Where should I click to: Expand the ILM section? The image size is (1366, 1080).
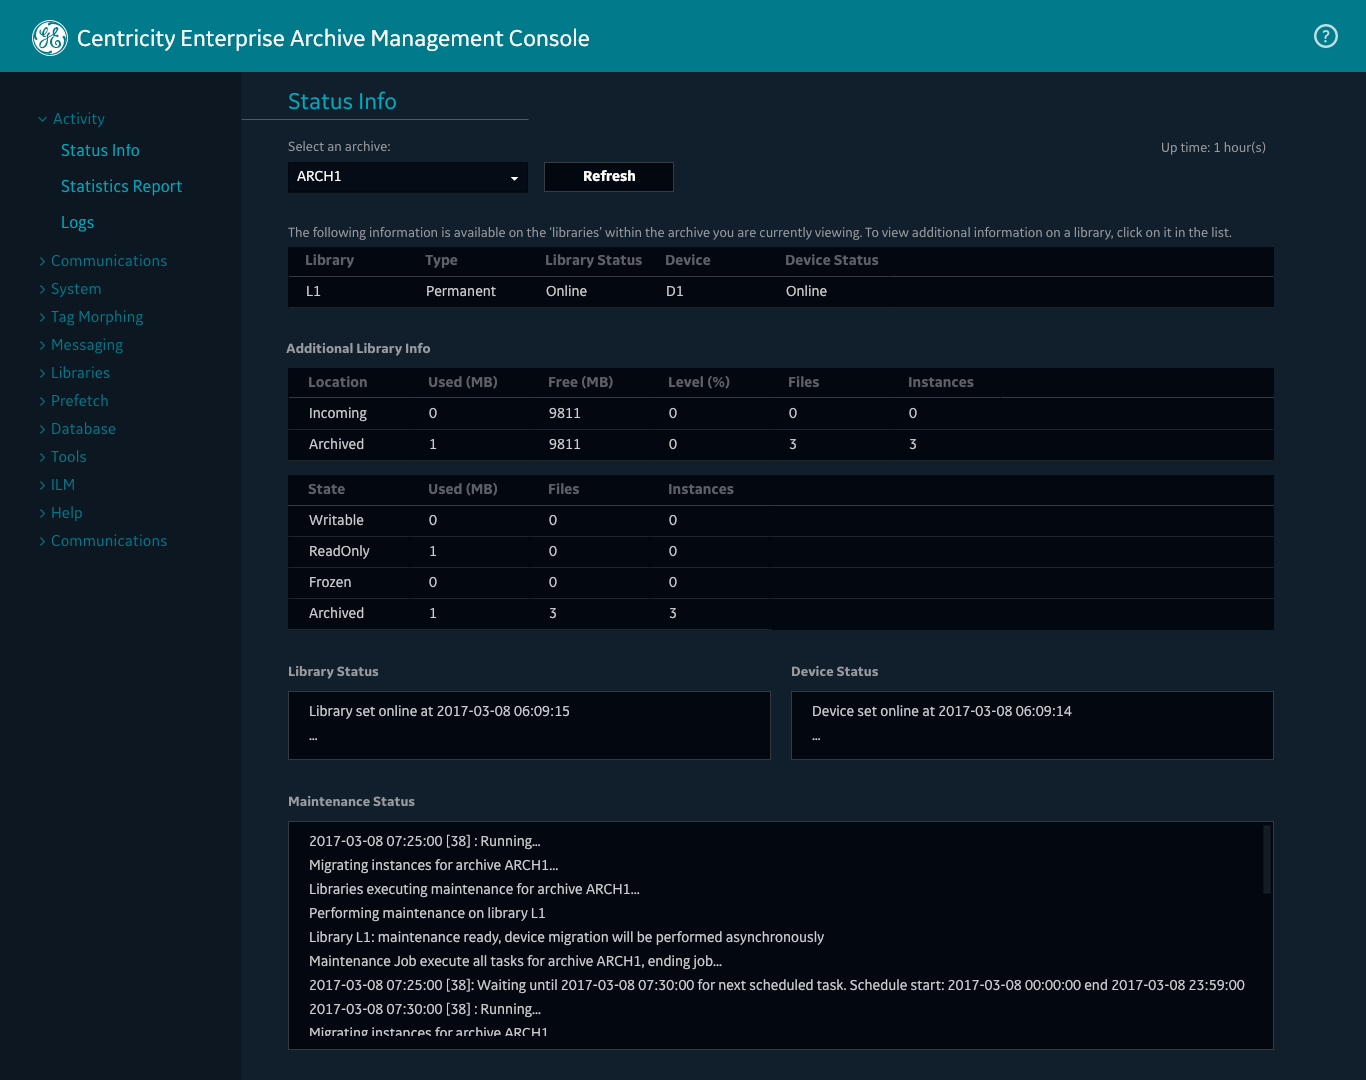pos(57,485)
